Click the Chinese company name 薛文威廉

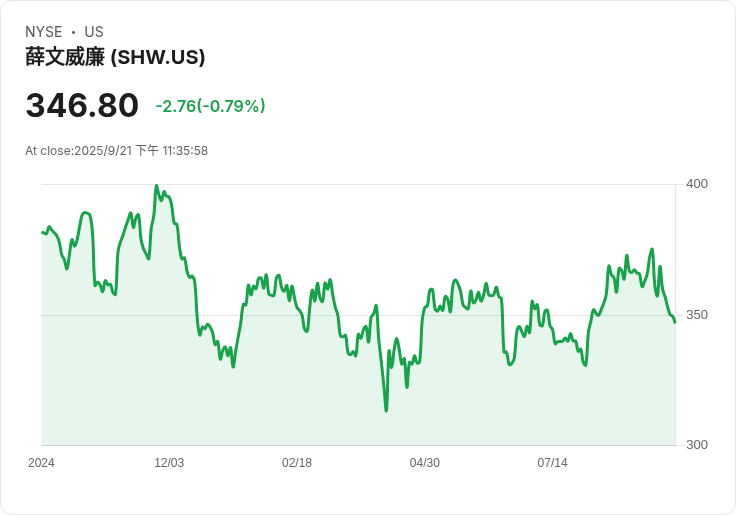pos(65,57)
